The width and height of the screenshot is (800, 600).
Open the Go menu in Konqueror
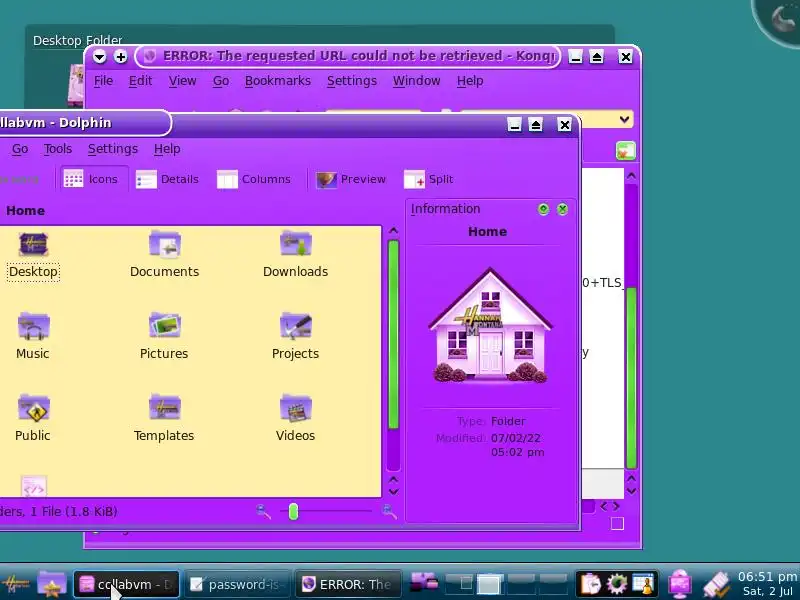221,81
